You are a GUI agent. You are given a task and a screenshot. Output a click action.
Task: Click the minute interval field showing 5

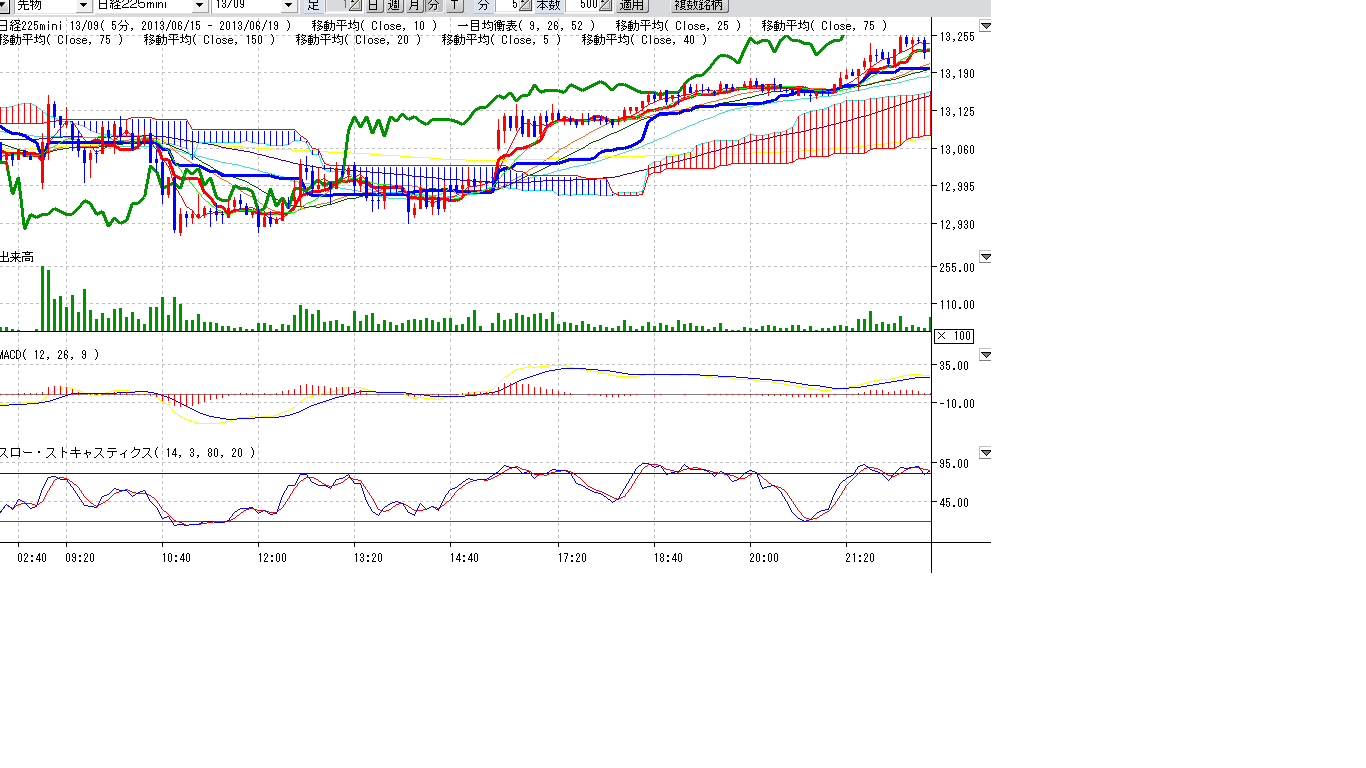509,5
